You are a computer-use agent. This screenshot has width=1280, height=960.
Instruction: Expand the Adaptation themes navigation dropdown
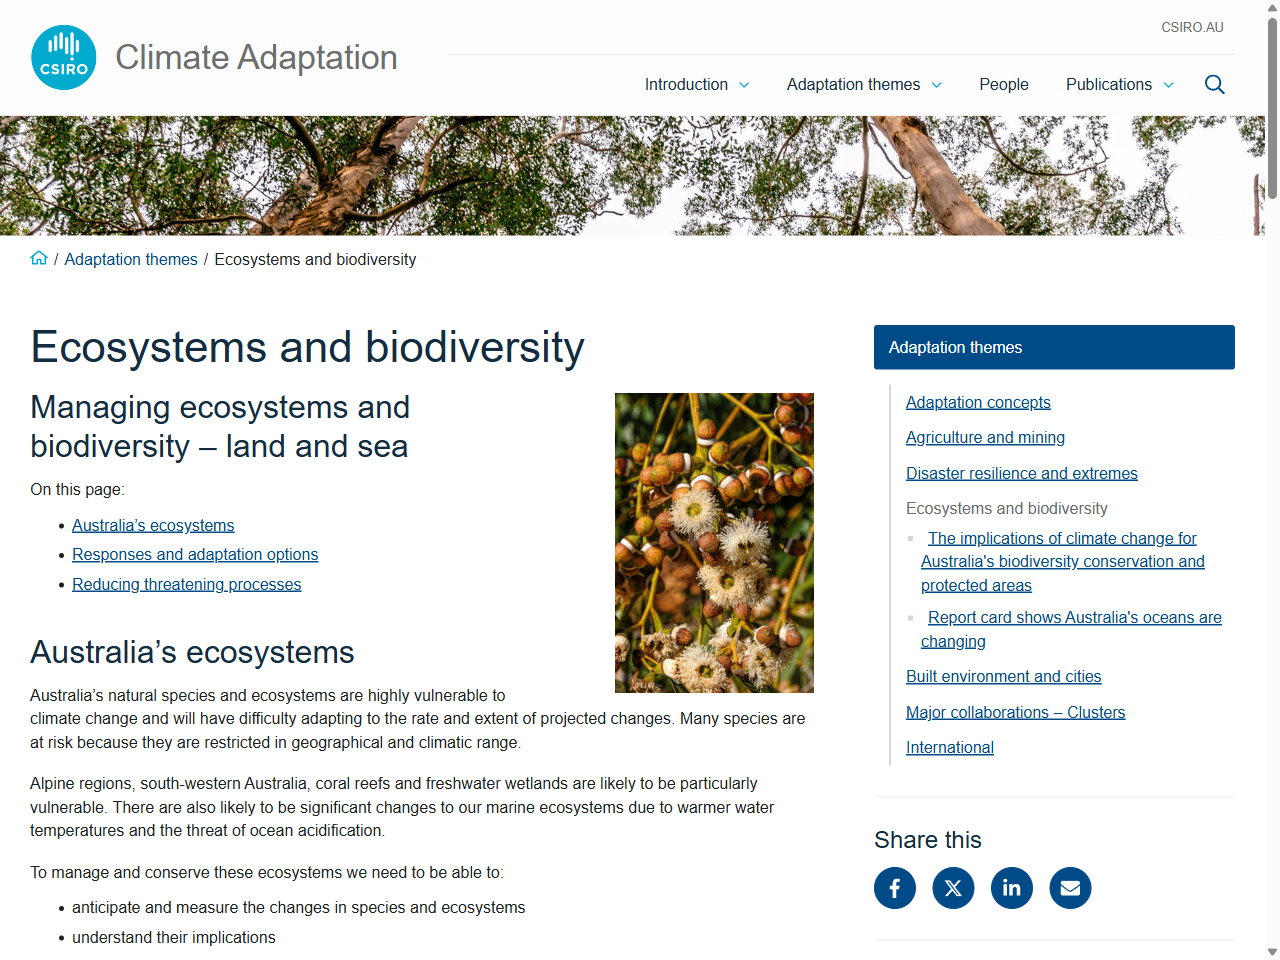pyautogui.click(x=864, y=85)
